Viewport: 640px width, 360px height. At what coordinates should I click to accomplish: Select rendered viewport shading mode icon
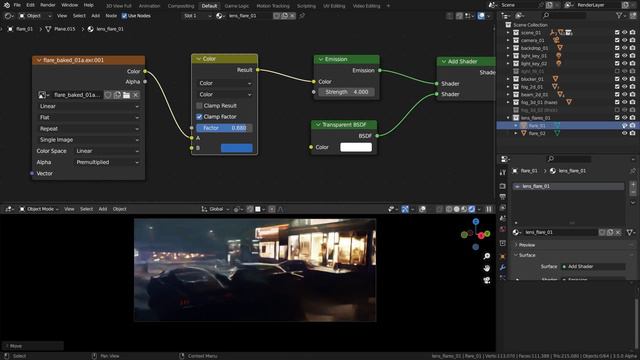pyautogui.click(x=472, y=209)
